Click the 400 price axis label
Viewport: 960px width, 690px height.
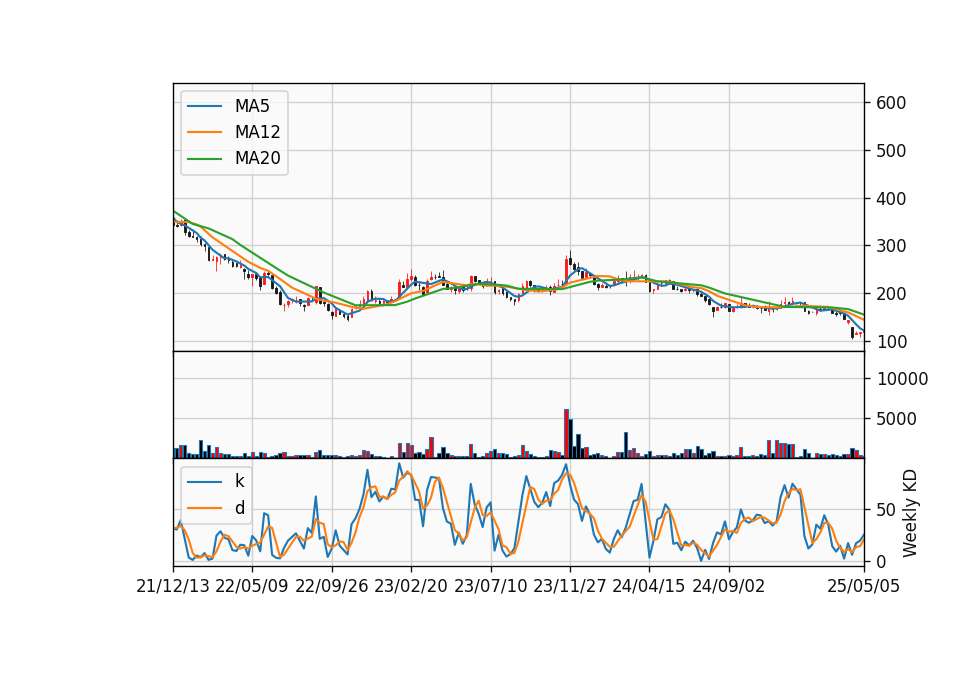pos(891,198)
